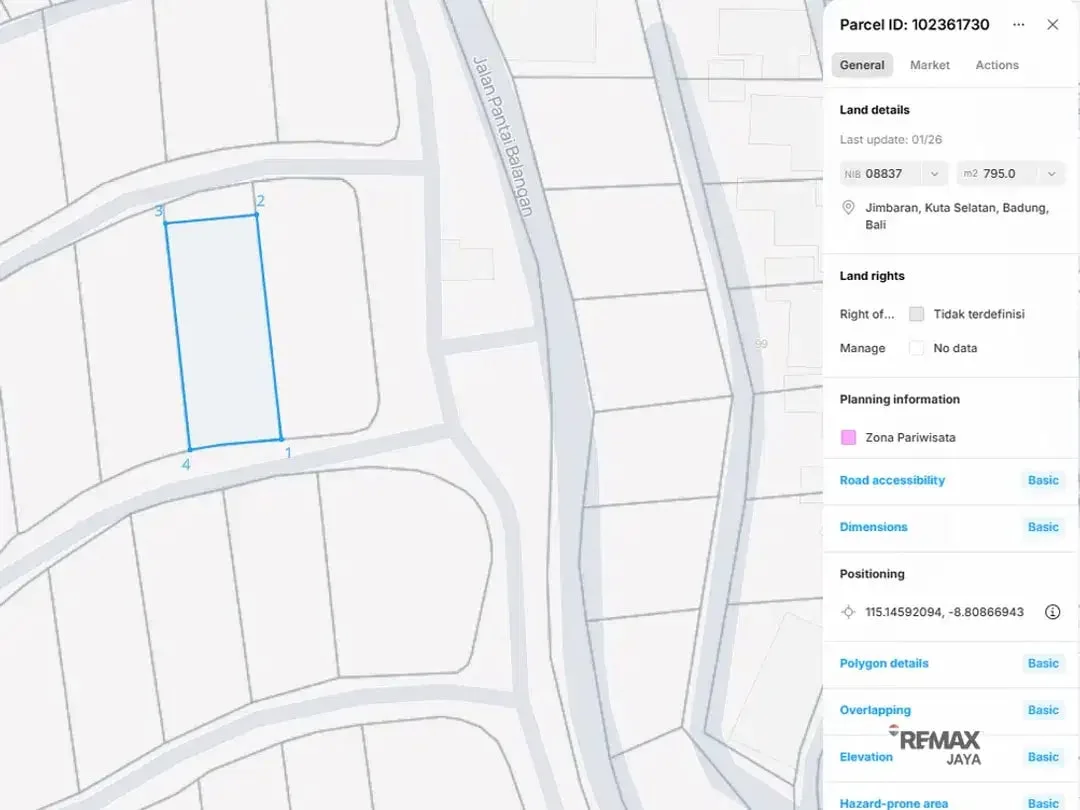Open the Road accessibility section
The width and height of the screenshot is (1080, 810).
click(x=892, y=480)
